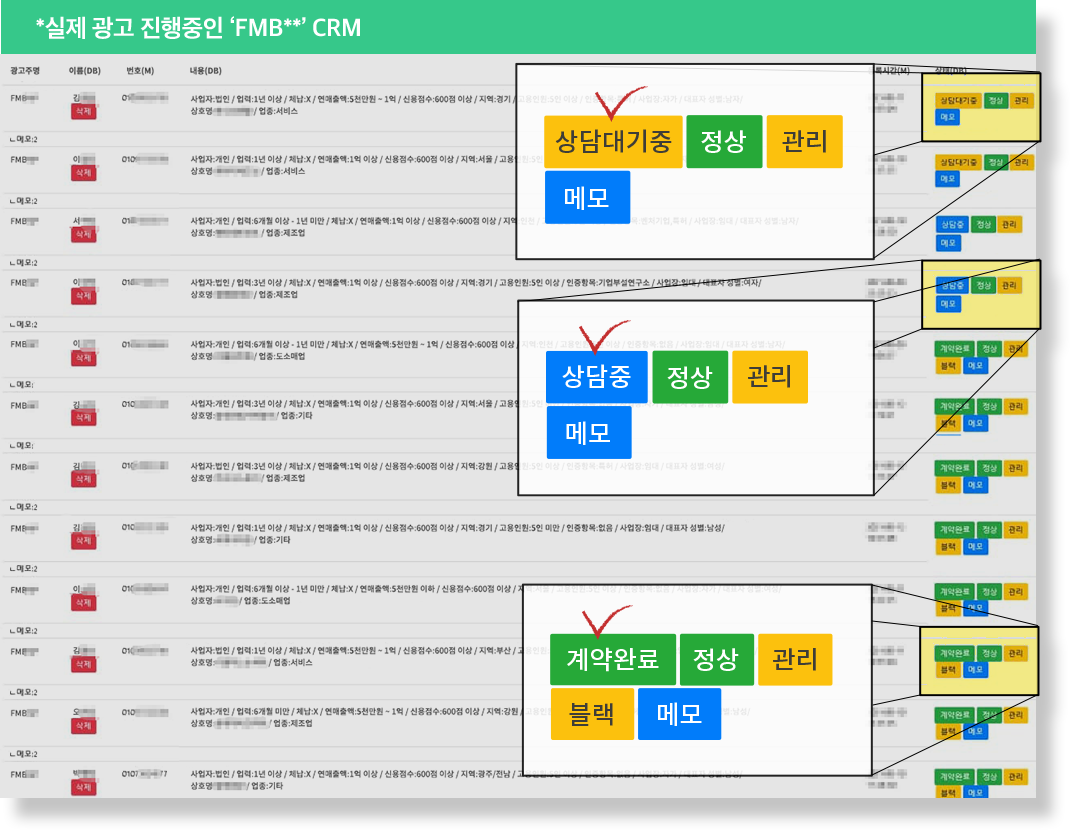Screen dimensions: 1070x830
Task: Open enlarged blue 메모 button in top callout
Action: [587, 197]
